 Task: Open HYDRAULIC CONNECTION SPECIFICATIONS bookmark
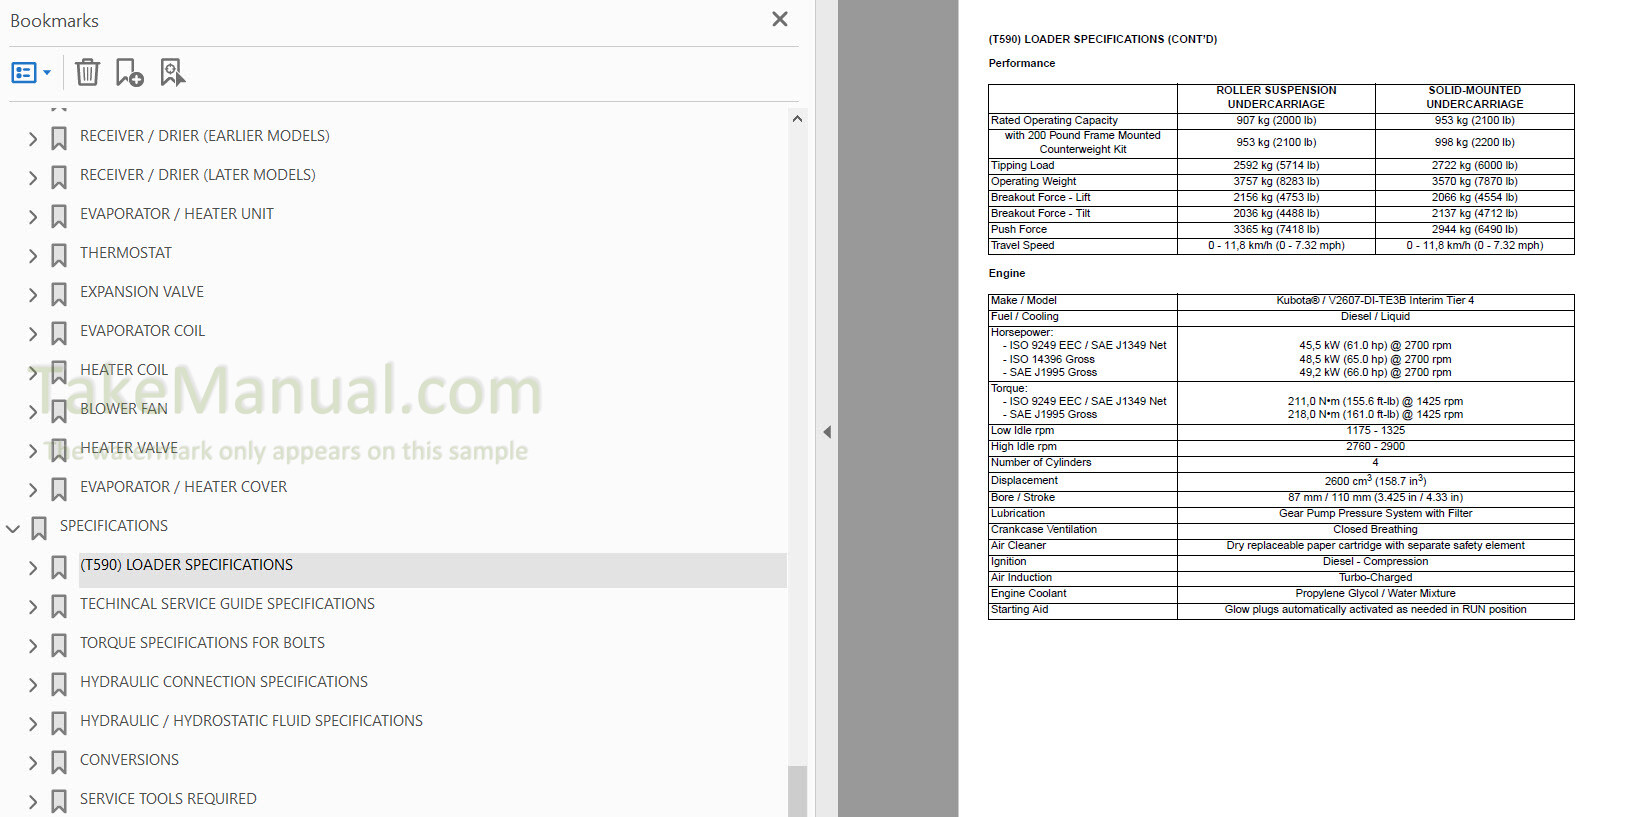[x=224, y=682]
